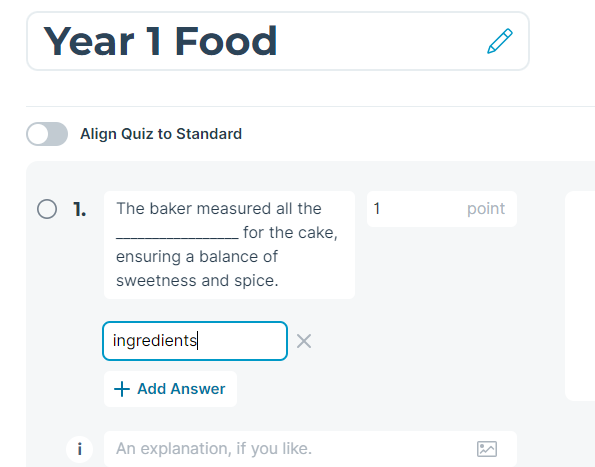This screenshot has width=595, height=467.
Task: Focus the "ingredients" answer input field
Action: (195, 341)
